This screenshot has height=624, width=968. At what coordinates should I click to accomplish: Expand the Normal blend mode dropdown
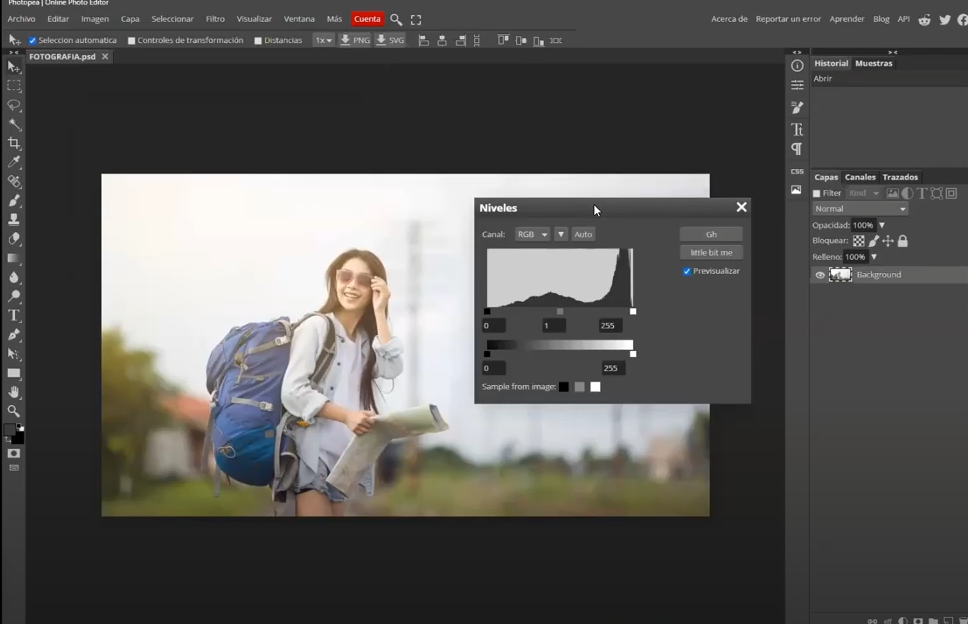[860, 209]
